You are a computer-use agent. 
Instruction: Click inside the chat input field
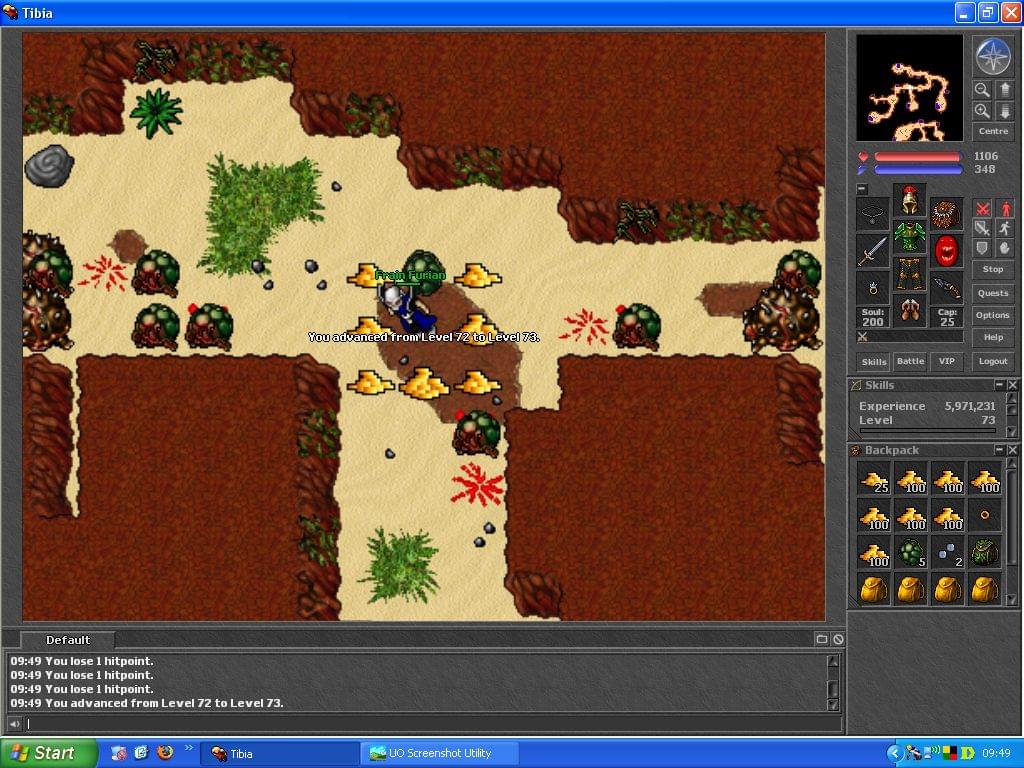[x=432, y=724]
